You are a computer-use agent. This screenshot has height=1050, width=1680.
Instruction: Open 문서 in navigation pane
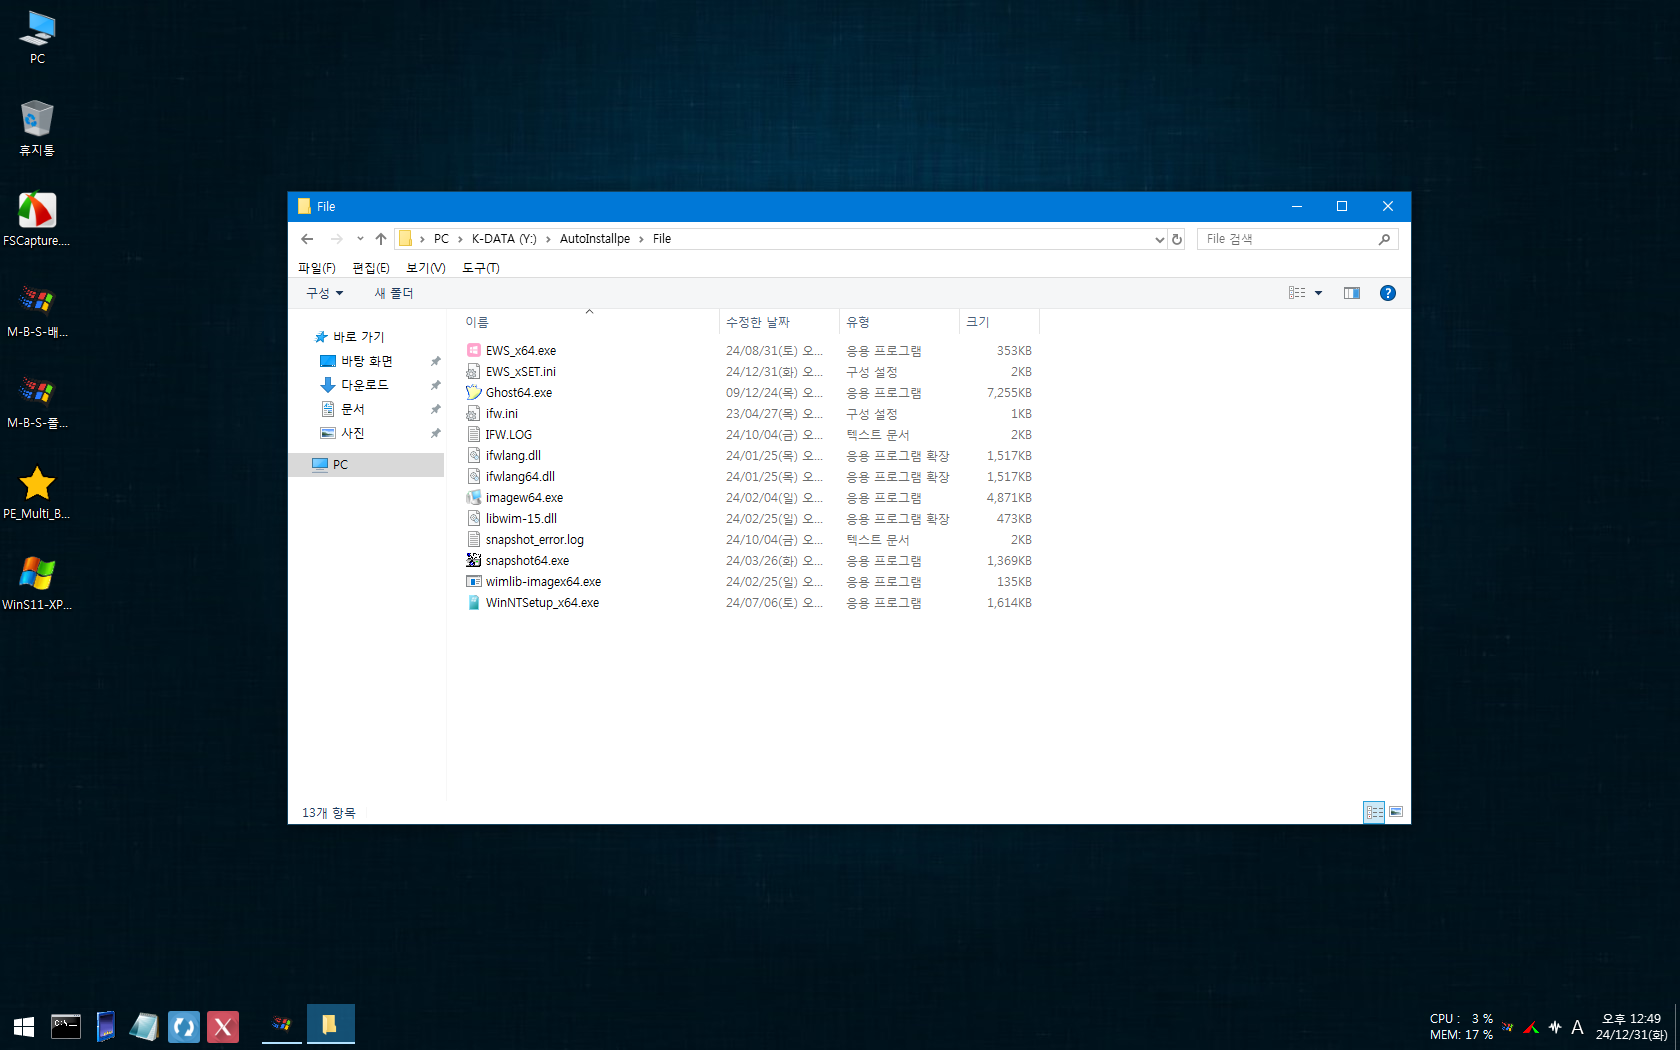pyautogui.click(x=343, y=409)
